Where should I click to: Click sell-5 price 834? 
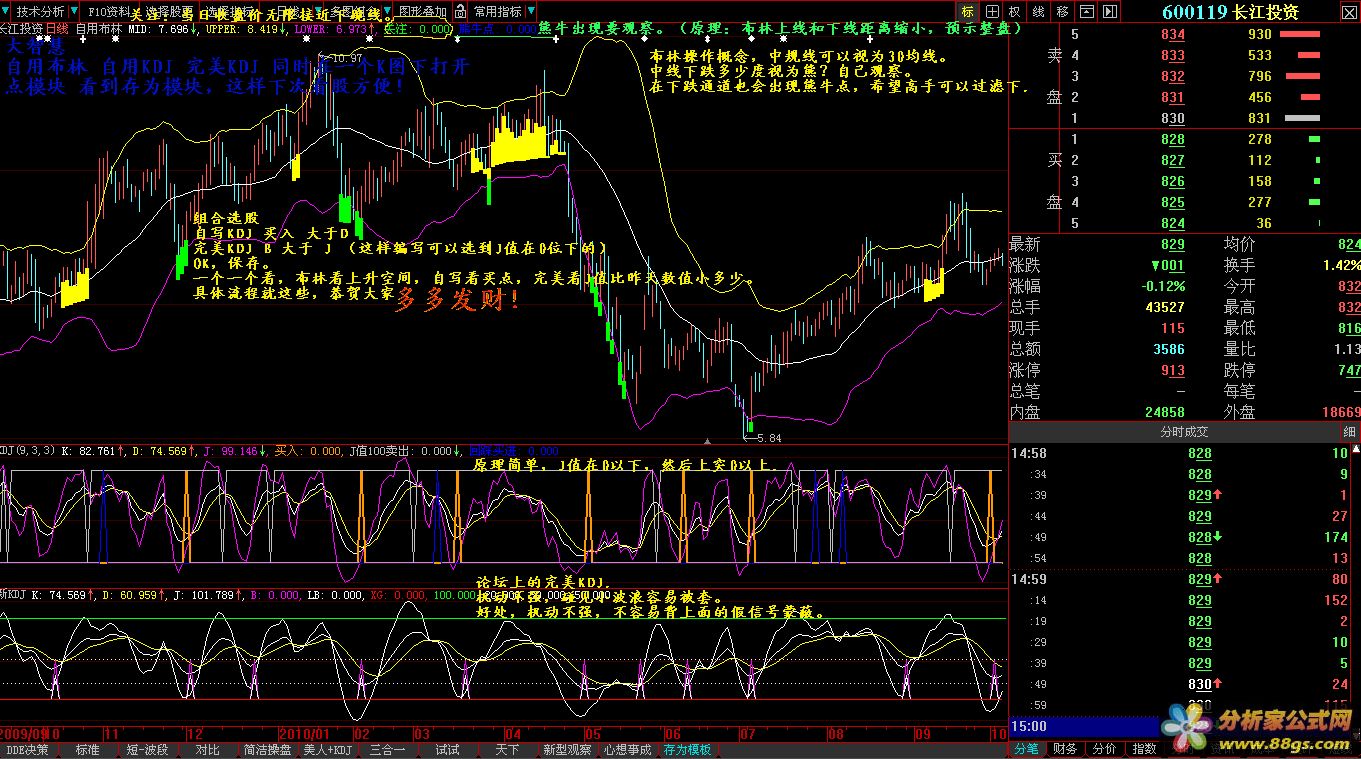1172,34
